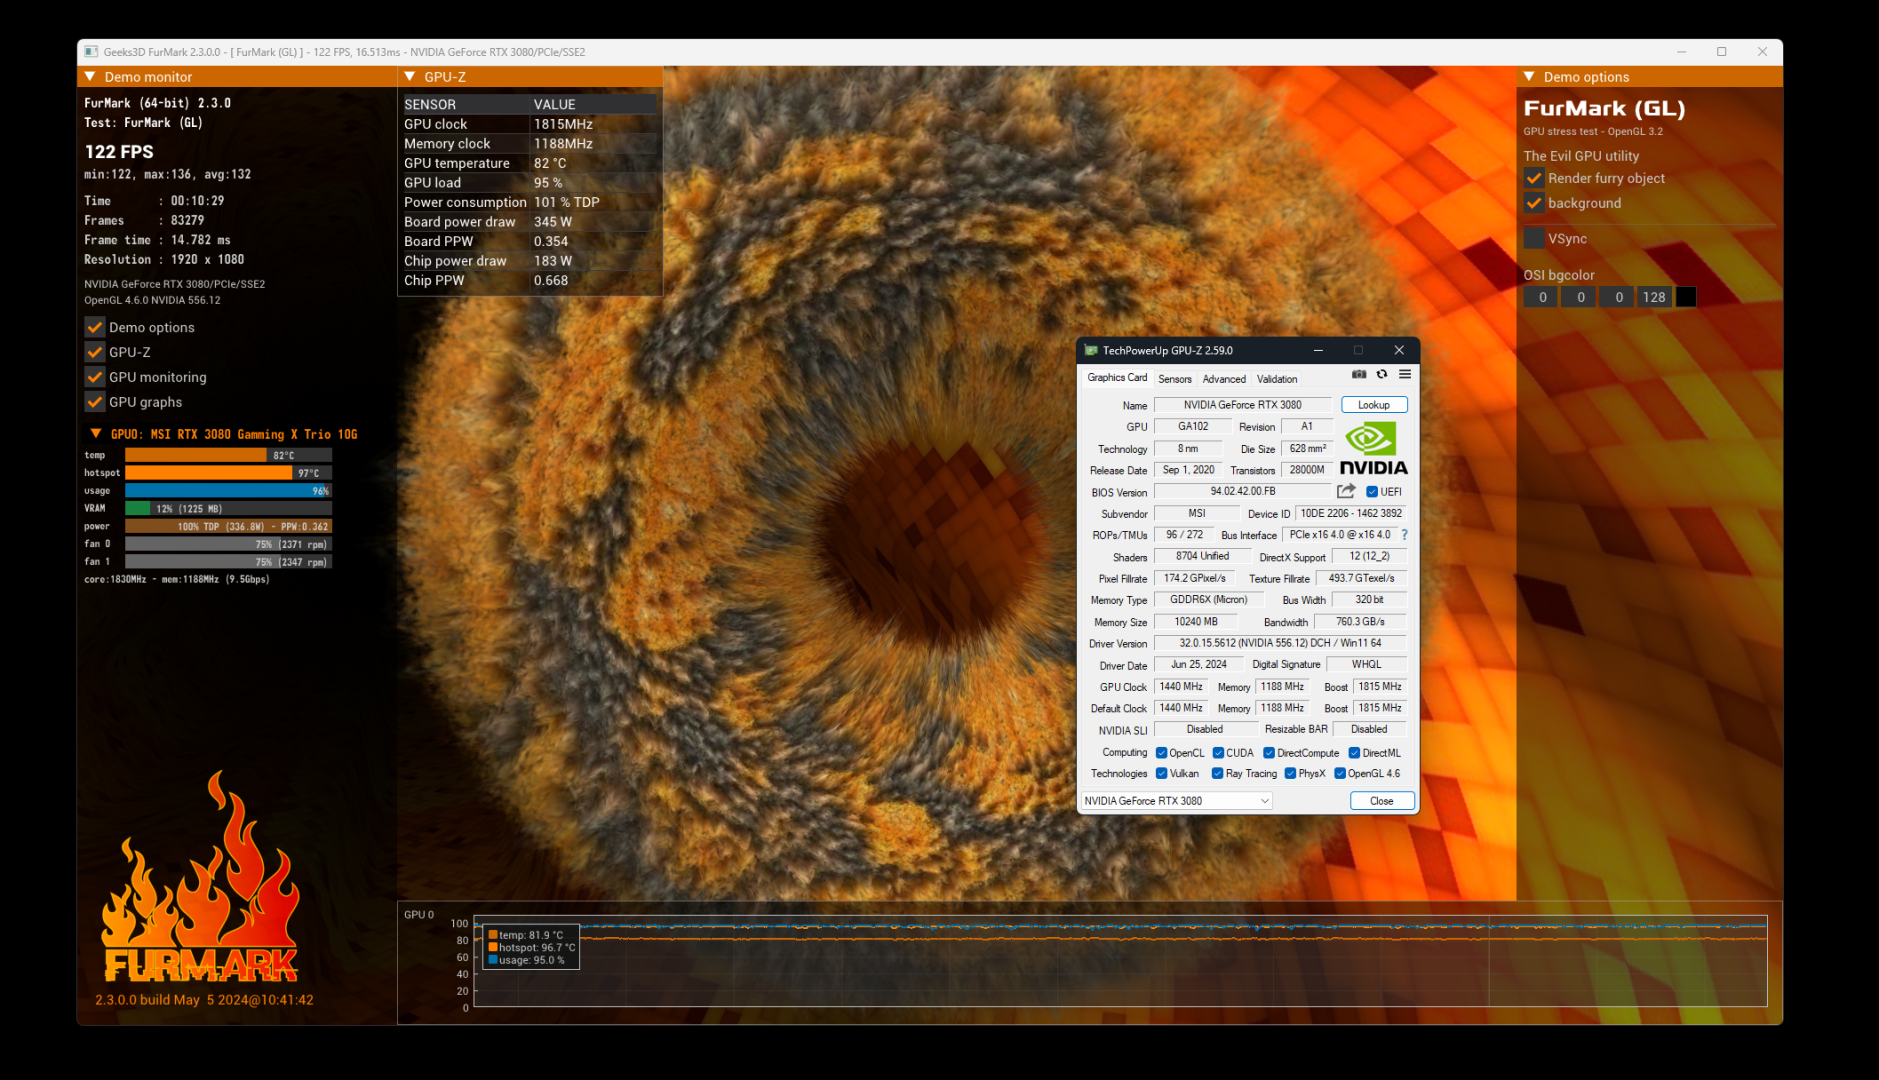Click the black OSI bgcolor swatch
The height and width of the screenshot is (1080, 1879).
point(1686,297)
